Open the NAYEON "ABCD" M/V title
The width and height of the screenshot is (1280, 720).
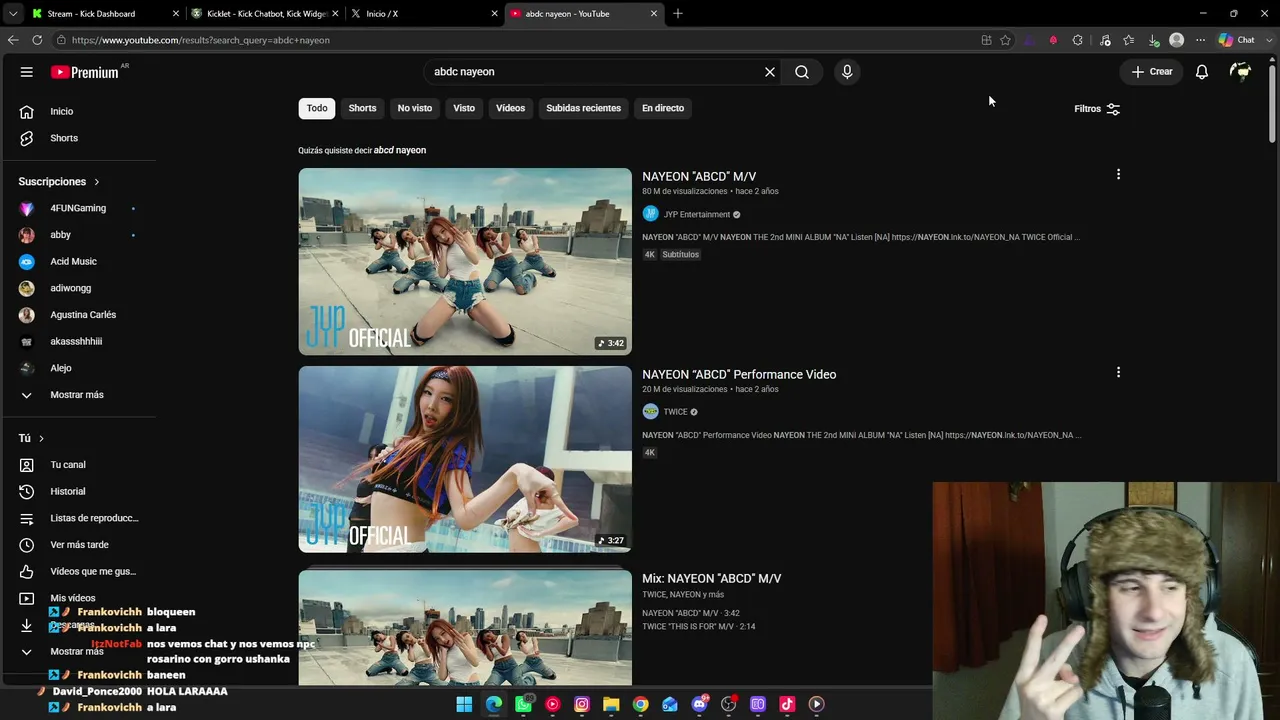point(699,177)
